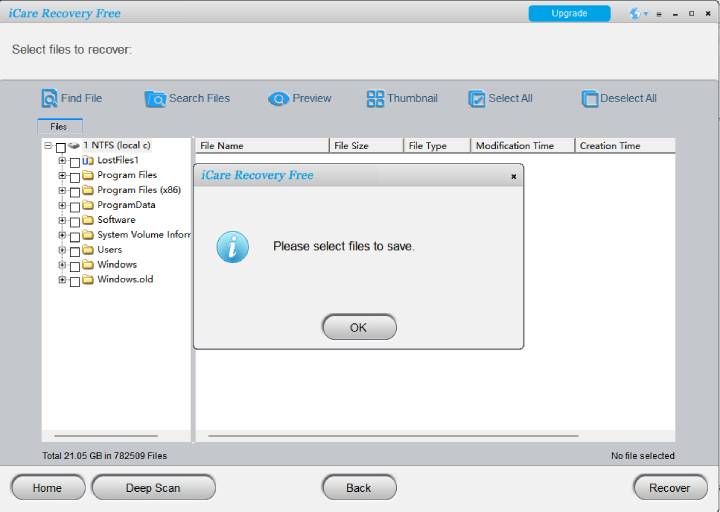This screenshot has height=512, width=720.
Task: Click the Select All checkmark icon
Action: coord(477,99)
